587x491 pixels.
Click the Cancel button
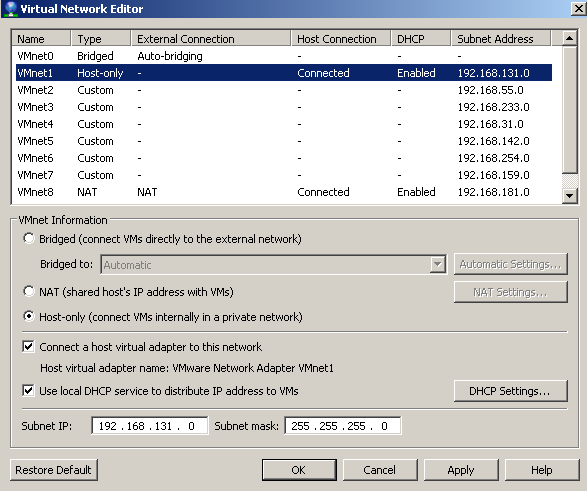click(x=380, y=470)
